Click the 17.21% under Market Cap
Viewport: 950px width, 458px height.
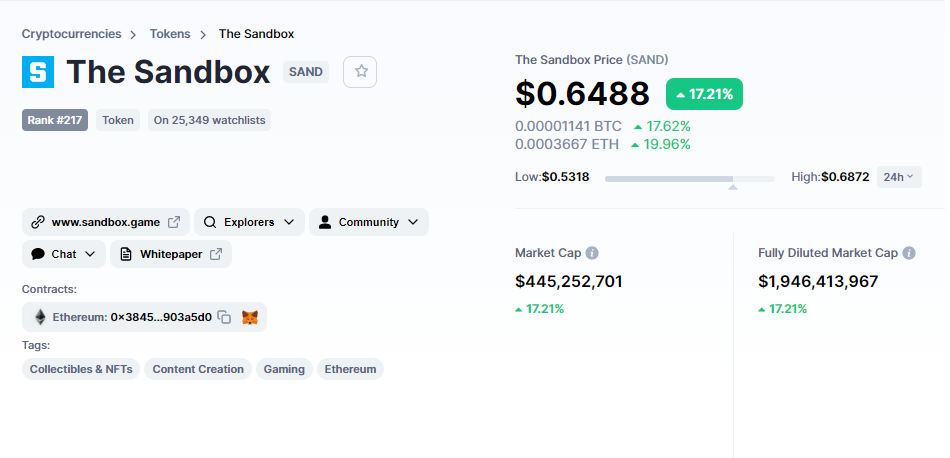[x=539, y=309]
